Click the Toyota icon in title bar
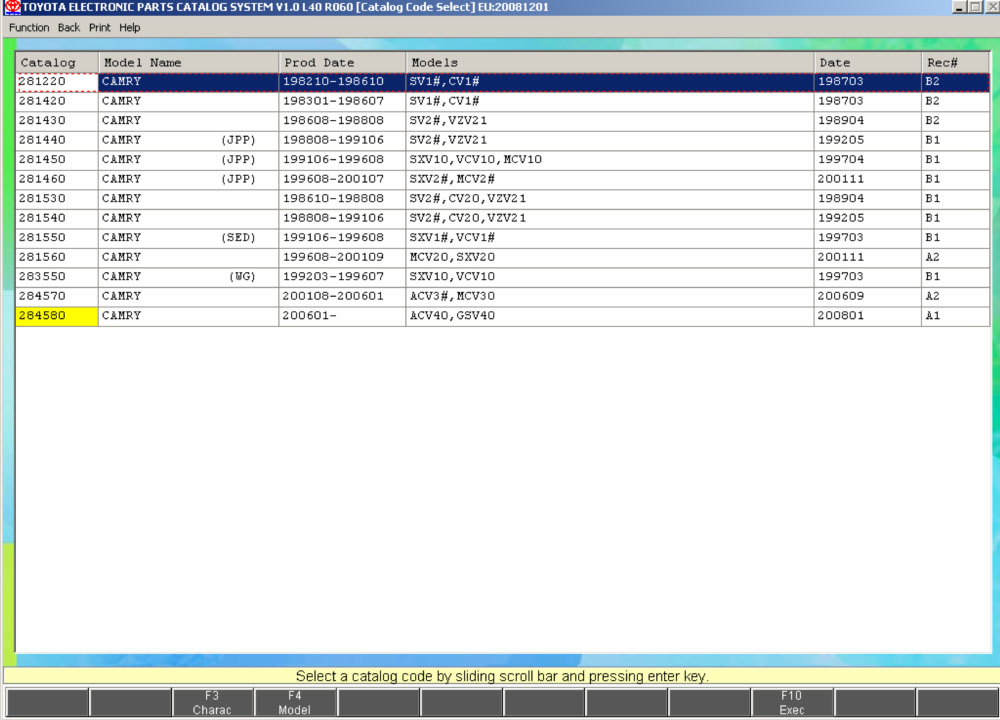Screen dimensions: 1000x720 click(x=12, y=7)
